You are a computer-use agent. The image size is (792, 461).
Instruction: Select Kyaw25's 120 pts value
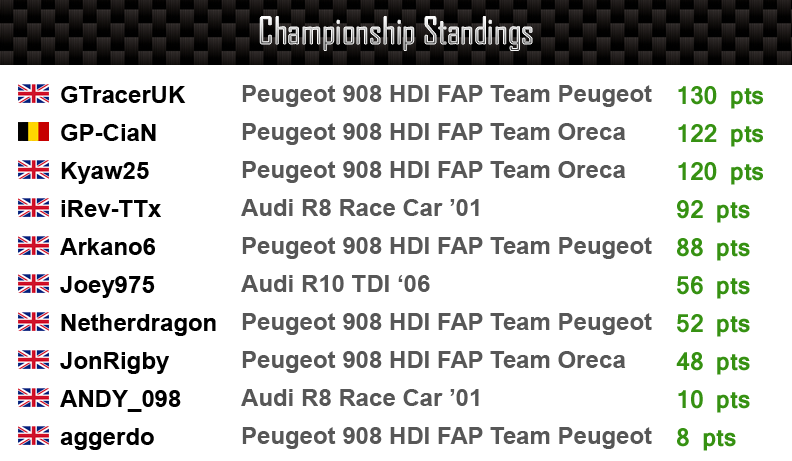(720, 172)
